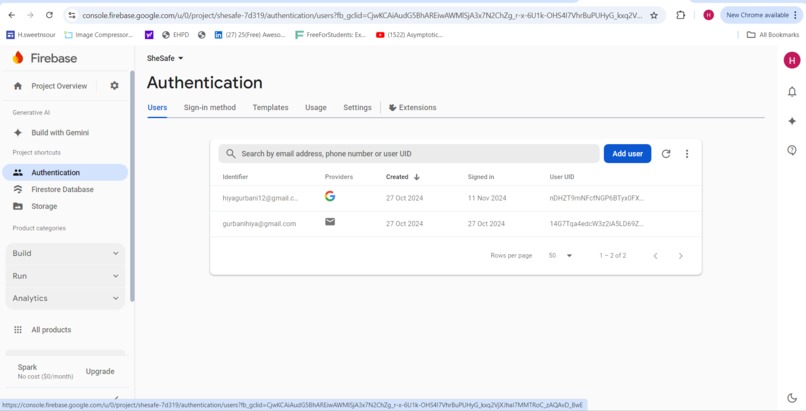Image resolution: width=806 pixels, height=411 pixels.
Task: Switch to the Extensions tab
Action: (x=413, y=107)
